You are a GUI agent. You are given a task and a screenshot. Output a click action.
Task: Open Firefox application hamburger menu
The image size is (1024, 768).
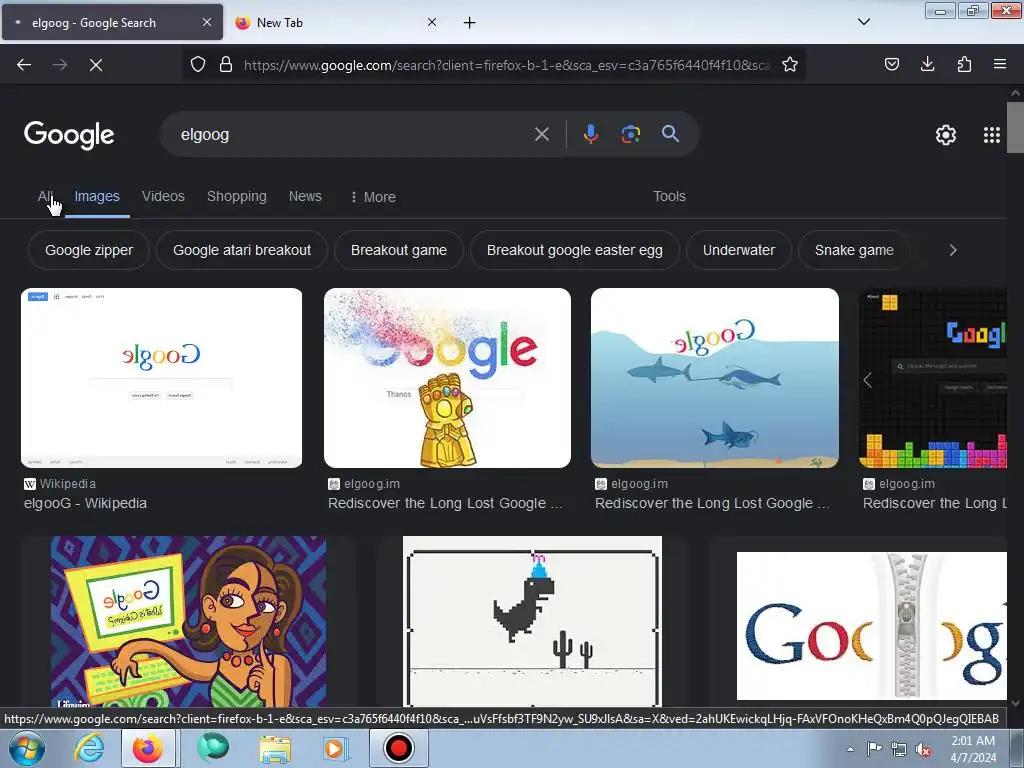tap(1000, 64)
